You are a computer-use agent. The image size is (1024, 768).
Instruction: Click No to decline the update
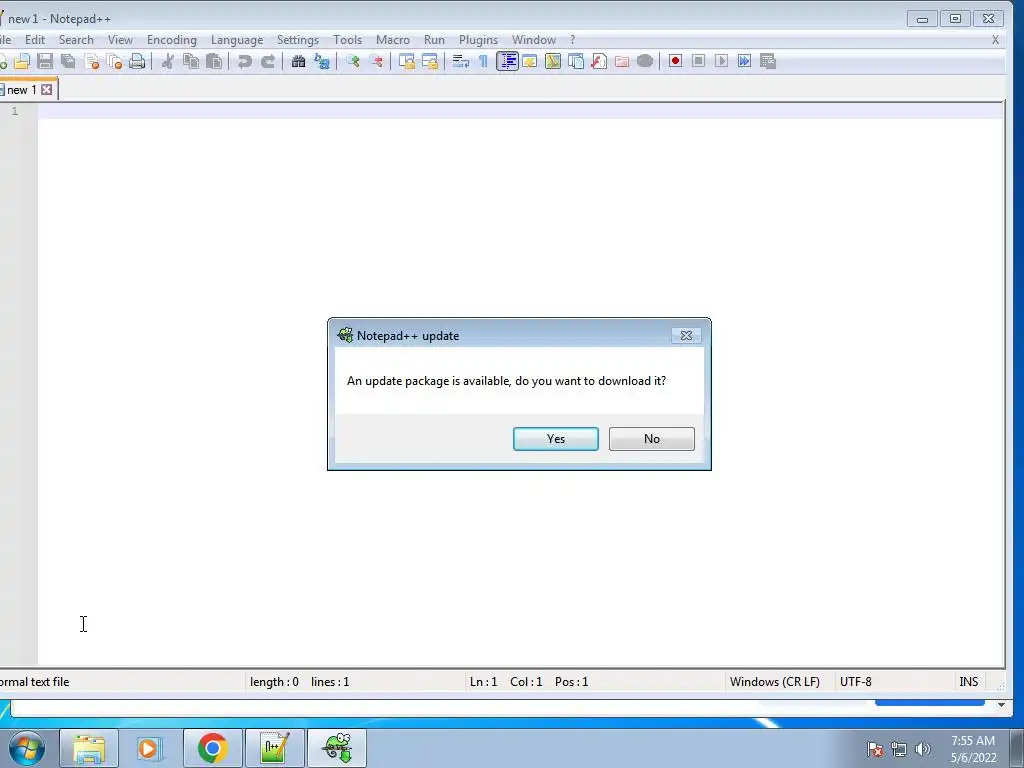[x=652, y=439]
